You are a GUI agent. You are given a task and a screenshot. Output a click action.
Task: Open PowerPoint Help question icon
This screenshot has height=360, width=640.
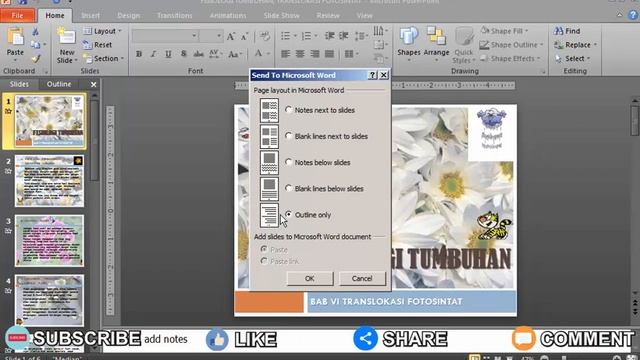tap(633, 15)
